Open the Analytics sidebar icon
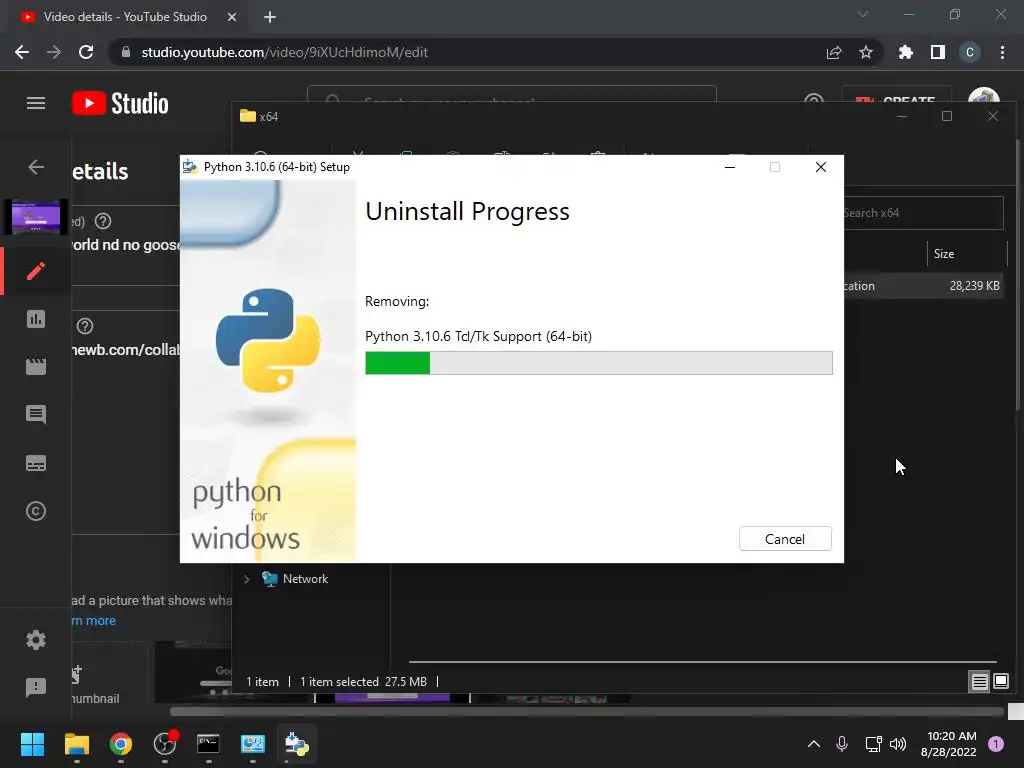This screenshot has height=768, width=1024. [36, 319]
